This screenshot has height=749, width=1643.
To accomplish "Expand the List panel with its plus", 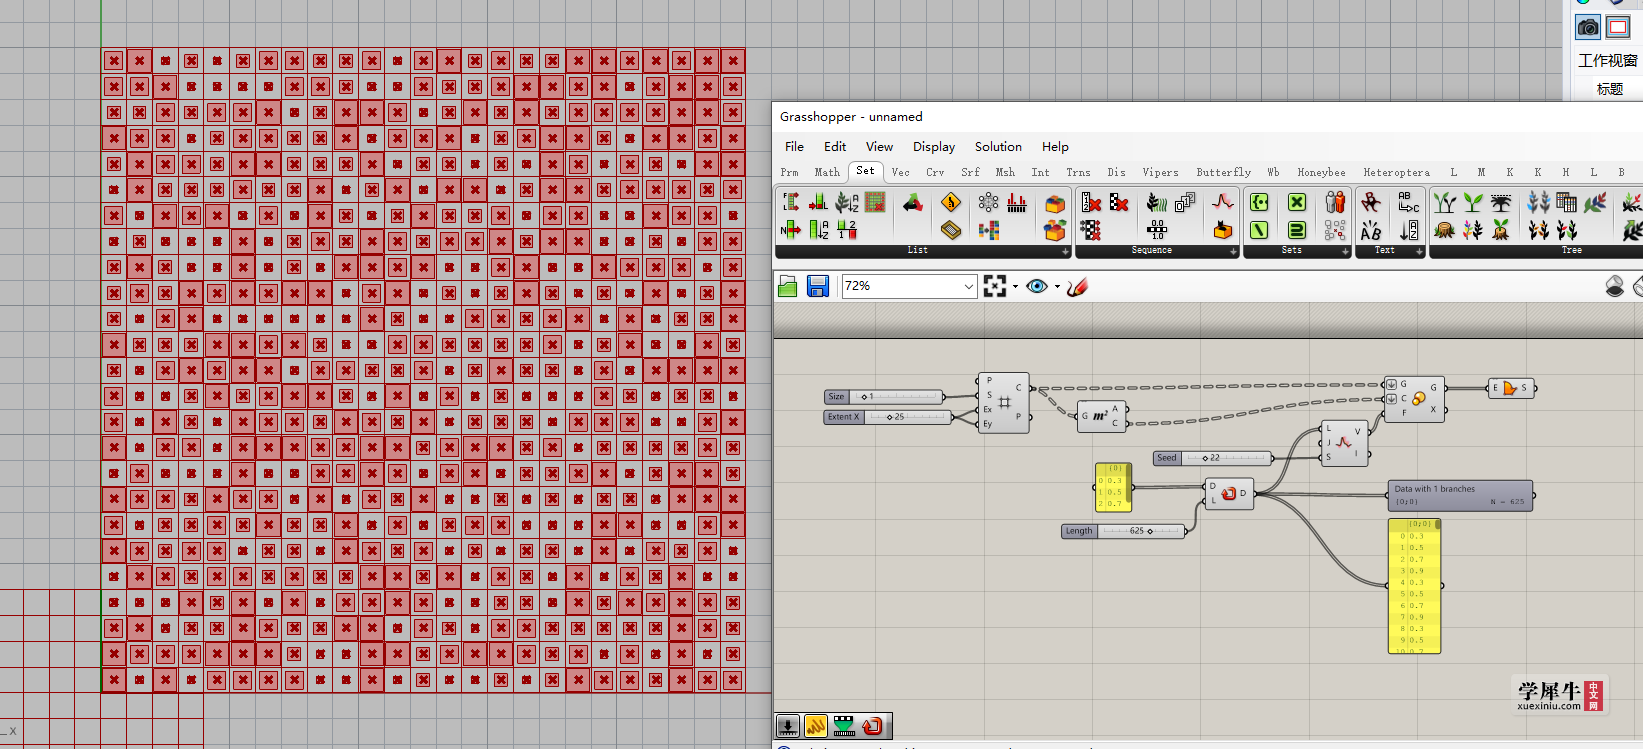I will click(x=1065, y=251).
